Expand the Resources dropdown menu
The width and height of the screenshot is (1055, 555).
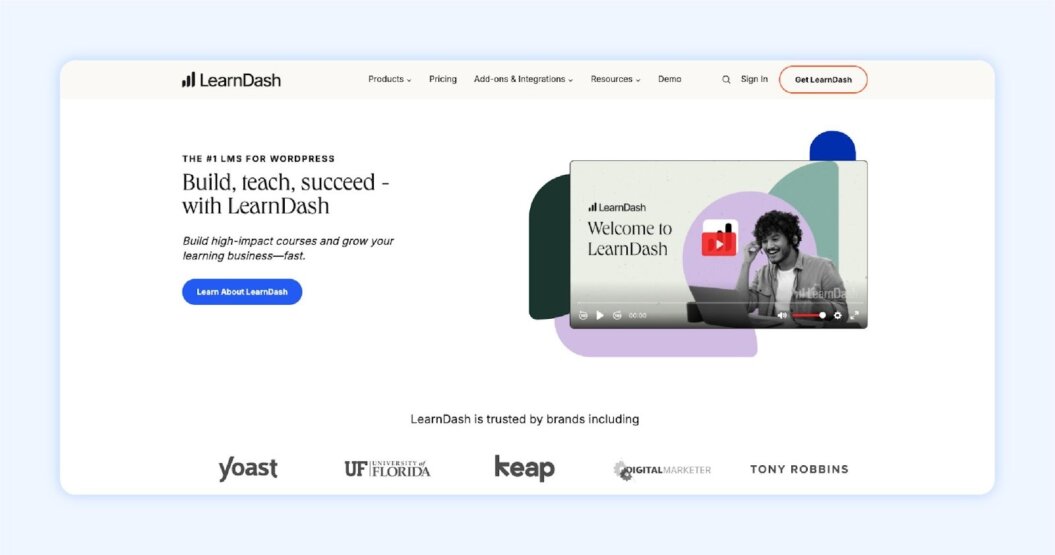click(616, 79)
